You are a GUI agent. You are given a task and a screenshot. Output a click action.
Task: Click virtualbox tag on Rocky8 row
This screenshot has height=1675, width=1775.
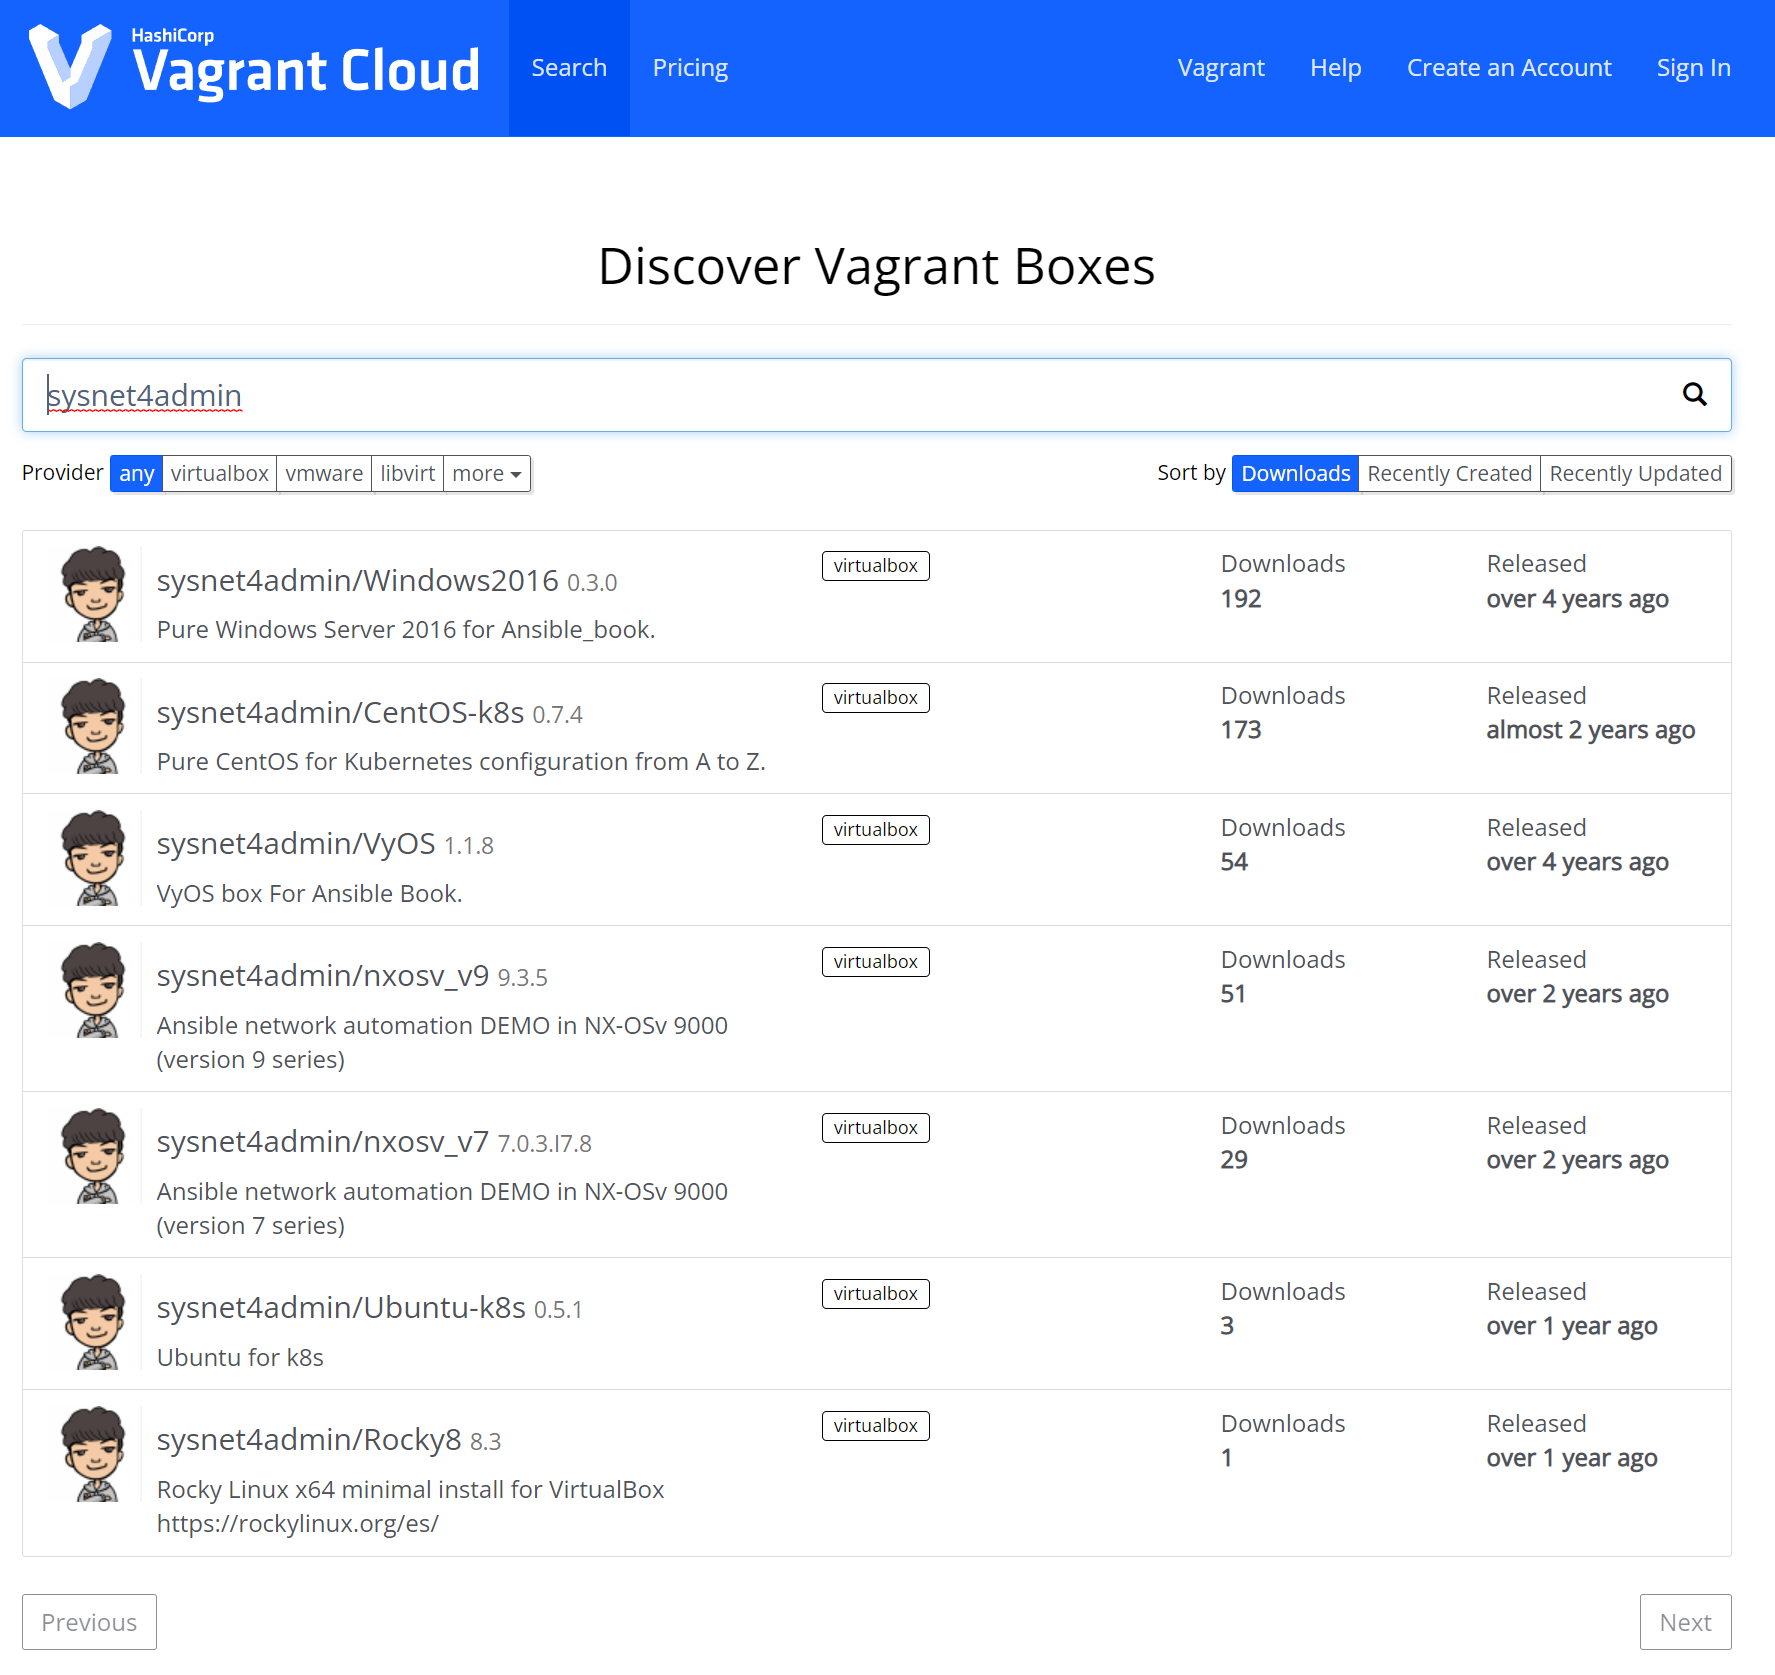875,1426
